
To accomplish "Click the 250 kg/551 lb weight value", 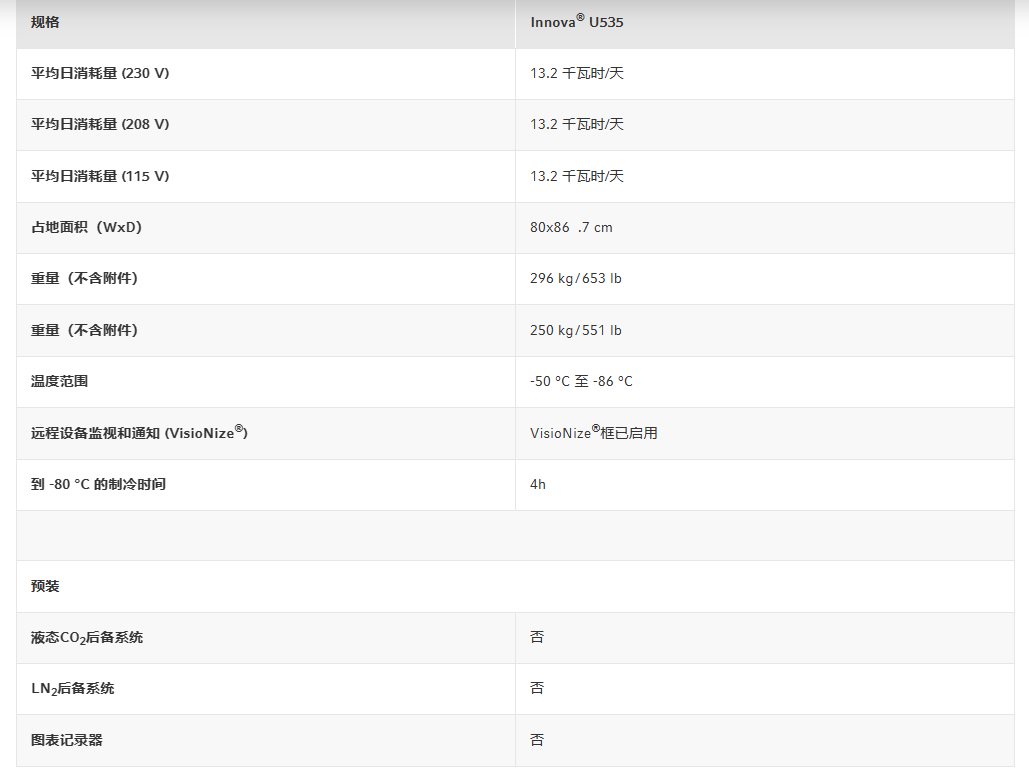I will (576, 331).
